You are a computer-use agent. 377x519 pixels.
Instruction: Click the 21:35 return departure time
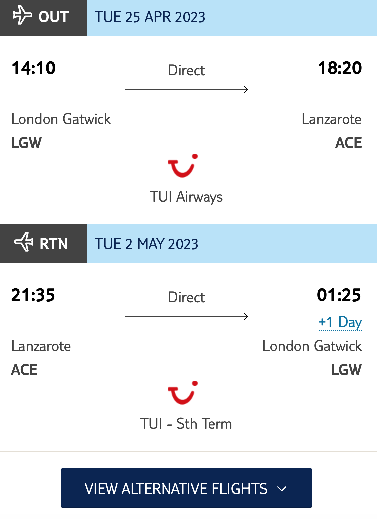click(x=33, y=295)
